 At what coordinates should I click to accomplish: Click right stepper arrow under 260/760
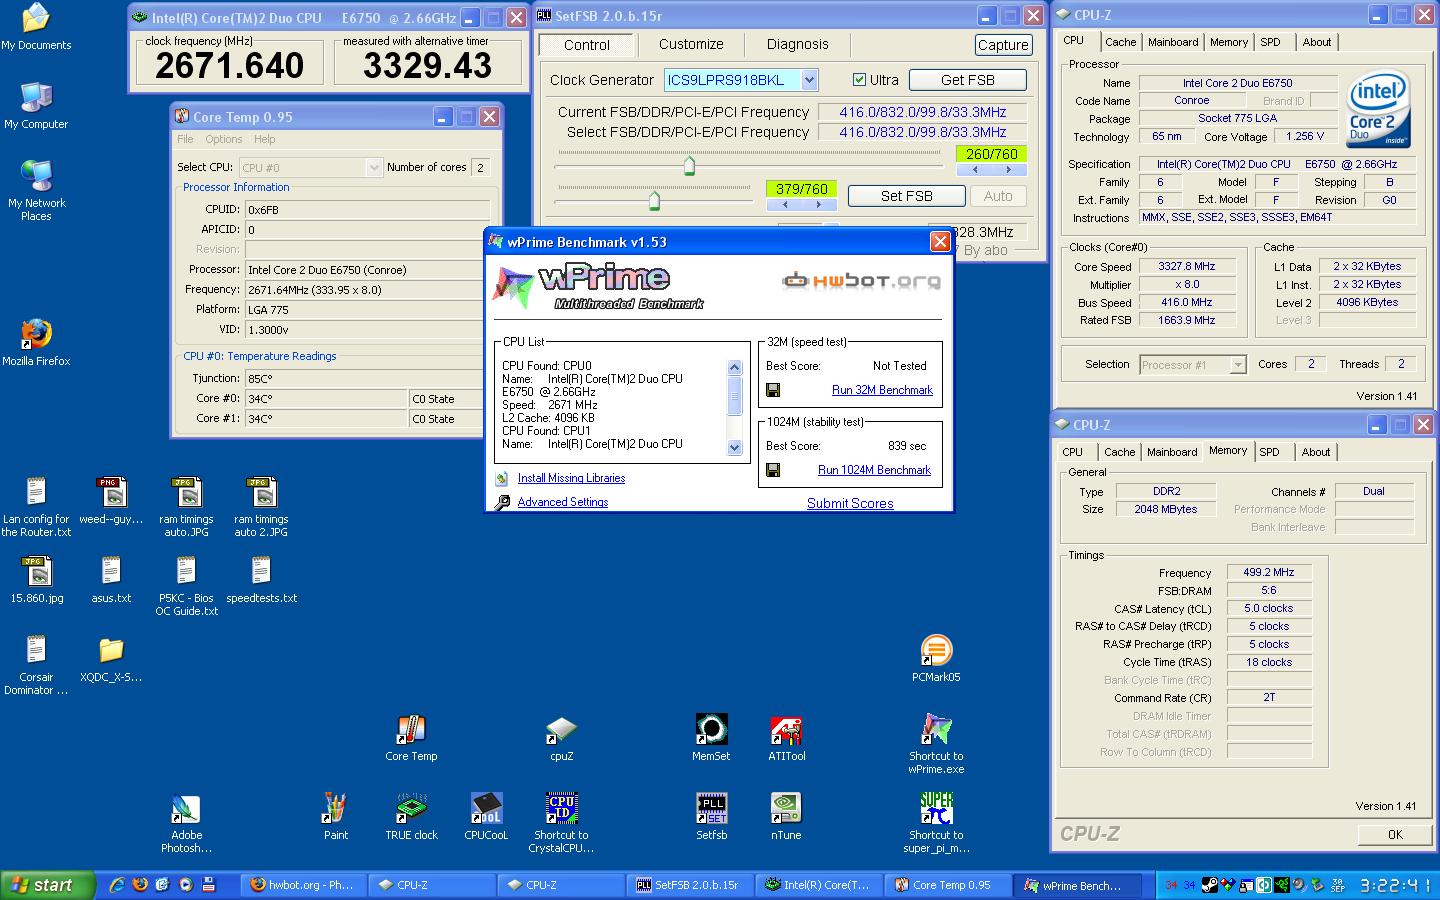point(1008,170)
